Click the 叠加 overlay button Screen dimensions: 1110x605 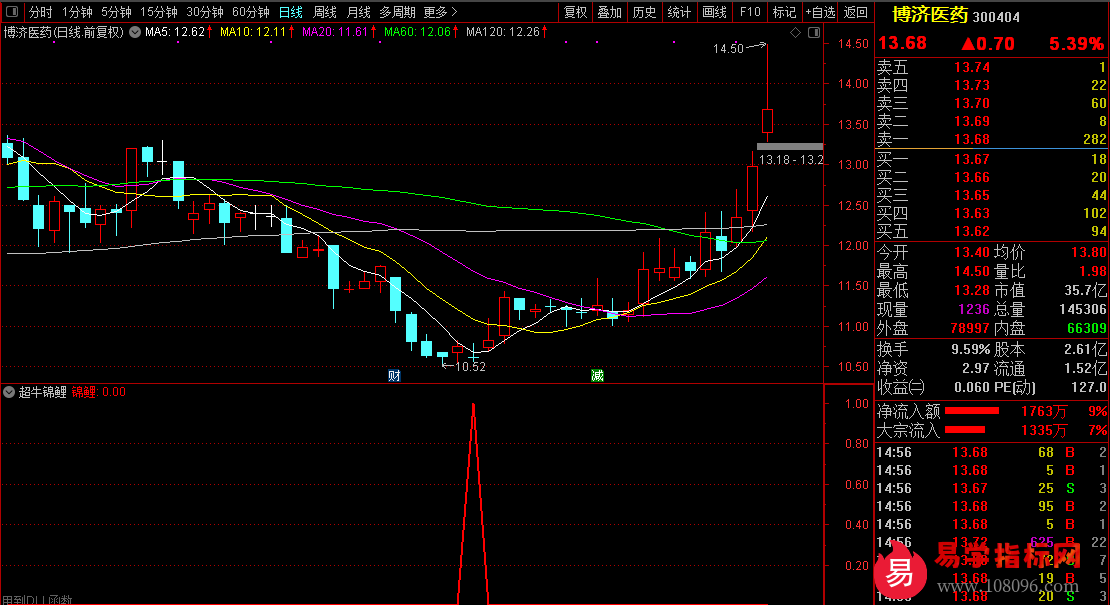[x=610, y=12]
